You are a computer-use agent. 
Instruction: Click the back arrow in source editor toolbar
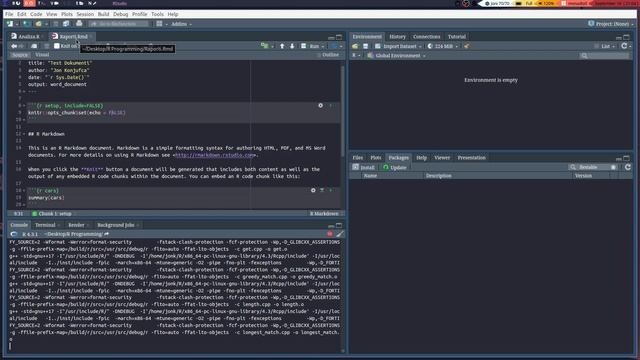click(14, 46)
